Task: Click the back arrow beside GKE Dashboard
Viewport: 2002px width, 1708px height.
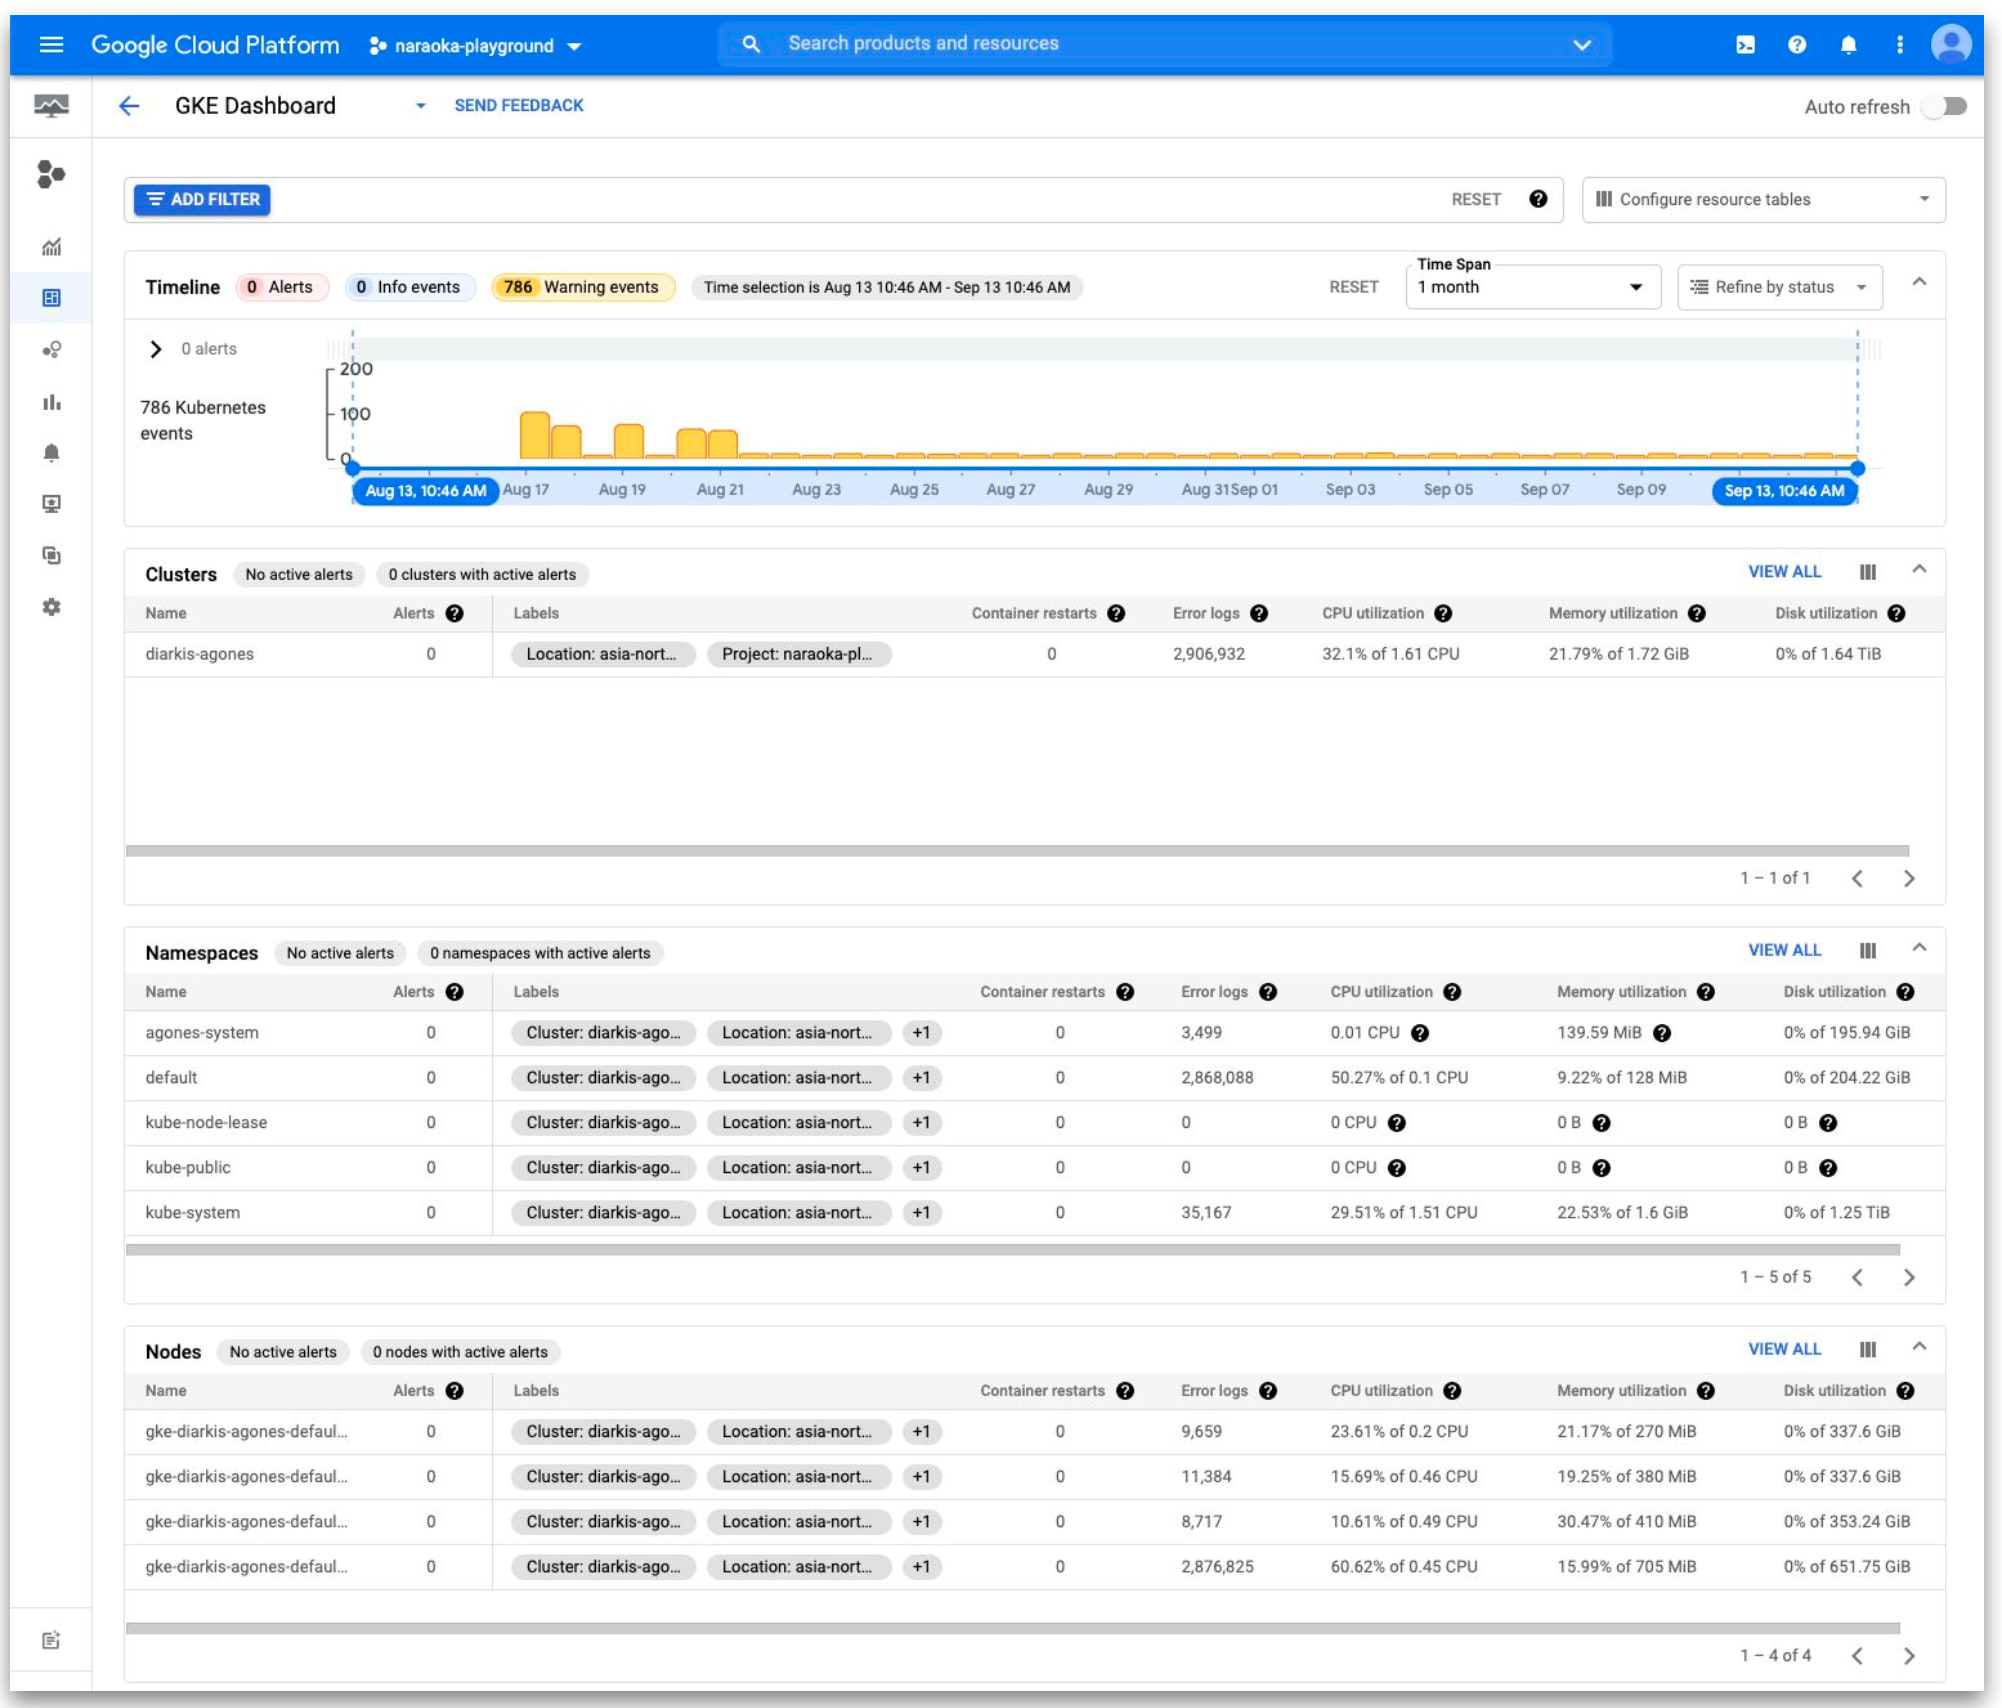Action: (x=129, y=106)
